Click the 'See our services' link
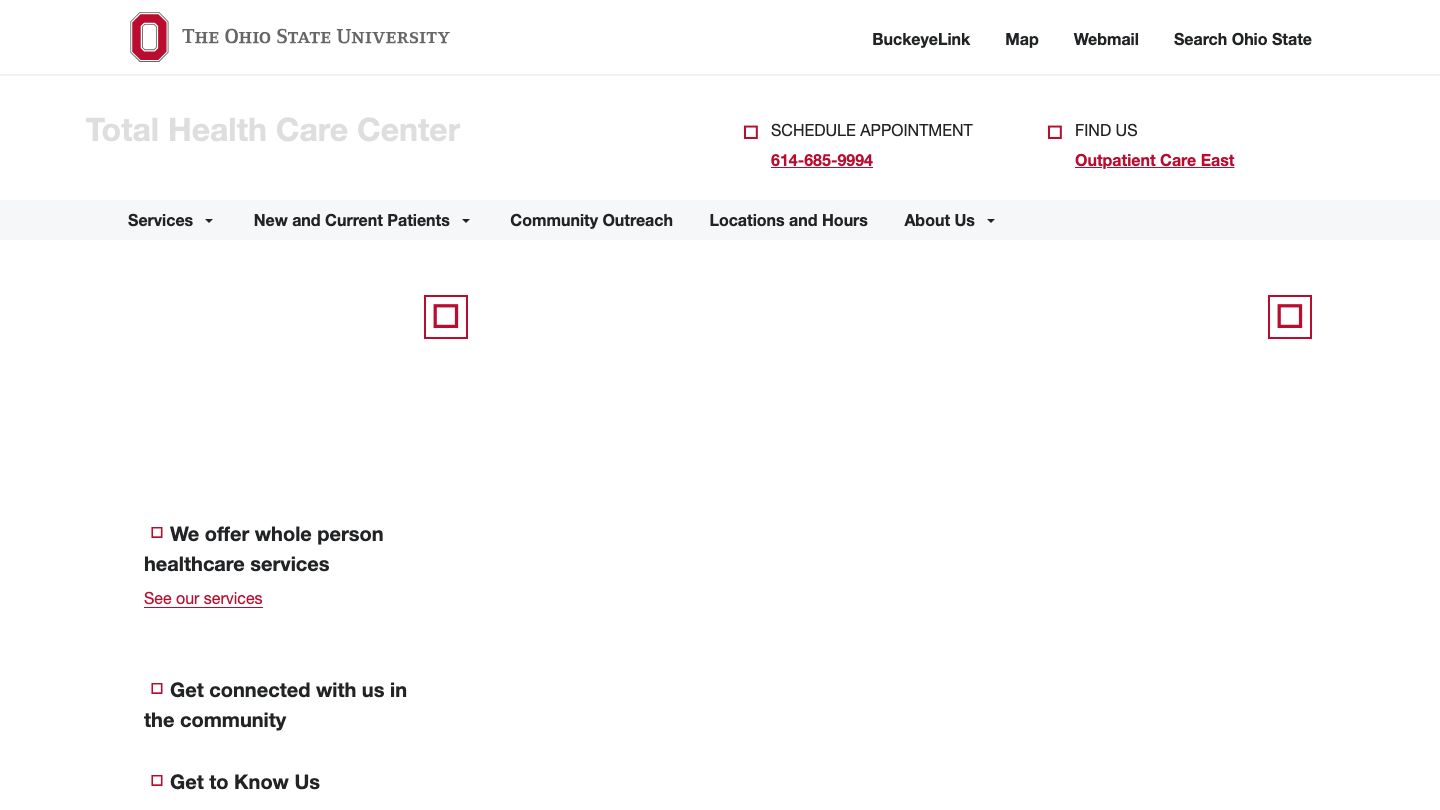Screen dimensions: 1440x810 203,598
